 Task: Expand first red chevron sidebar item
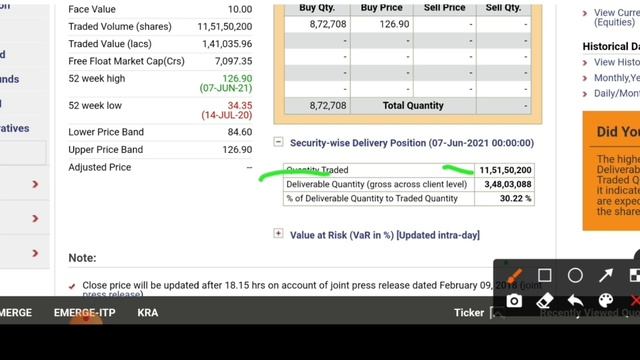[x=35, y=184]
